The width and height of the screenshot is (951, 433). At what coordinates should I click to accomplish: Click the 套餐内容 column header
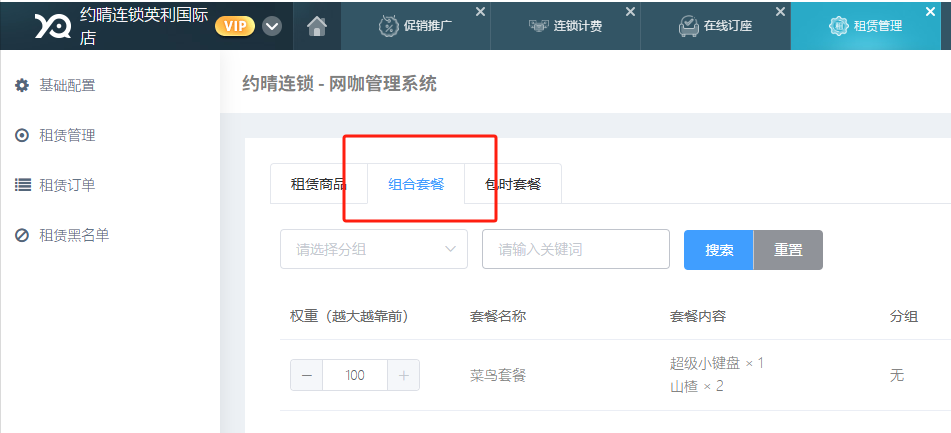(697, 316)
